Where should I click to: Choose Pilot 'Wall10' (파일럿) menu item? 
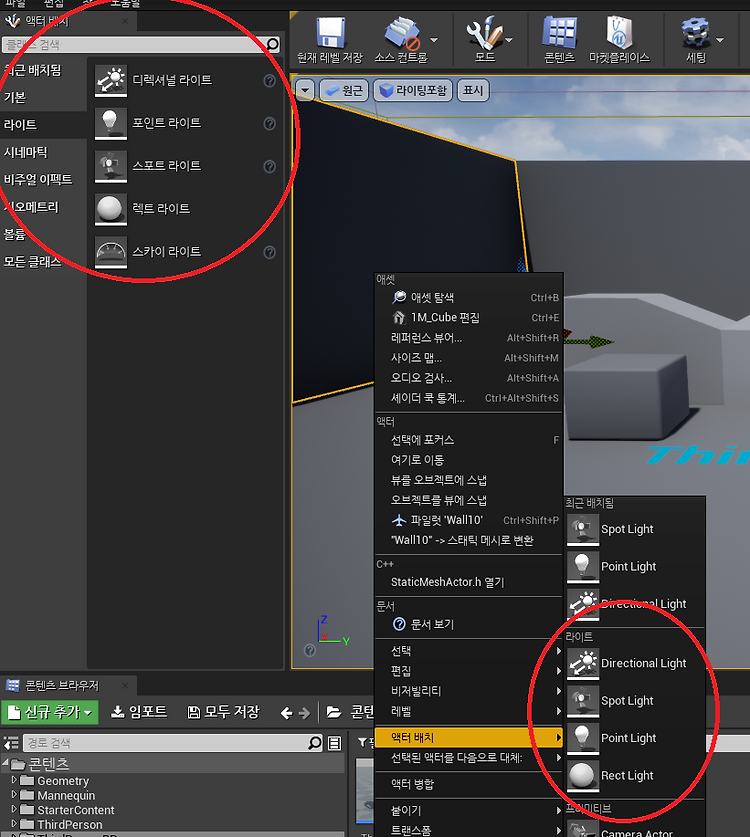click(469, 520)
